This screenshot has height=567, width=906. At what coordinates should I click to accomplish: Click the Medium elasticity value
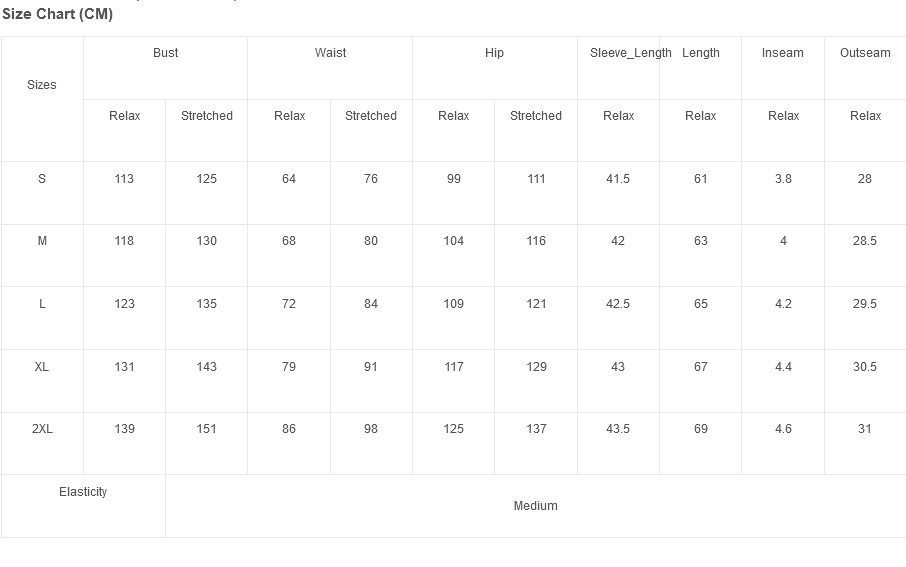536,506
